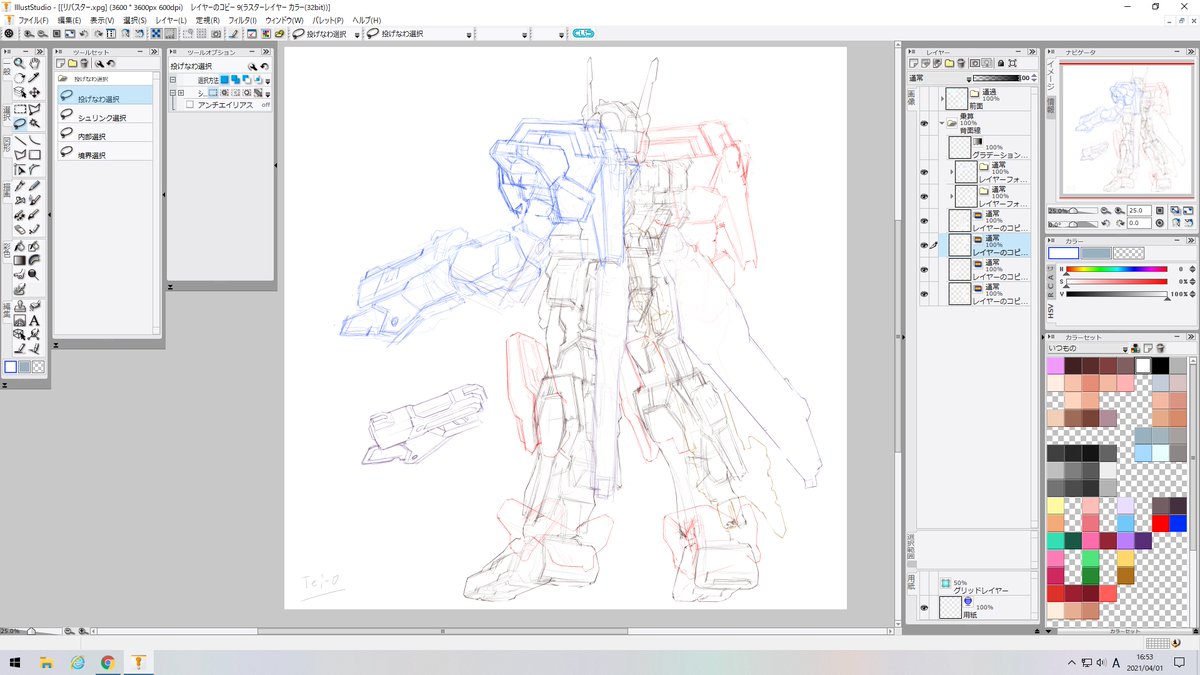Click the lock layer icon
Viewport: 1200px width, 675px height.
click(1001, 63)
